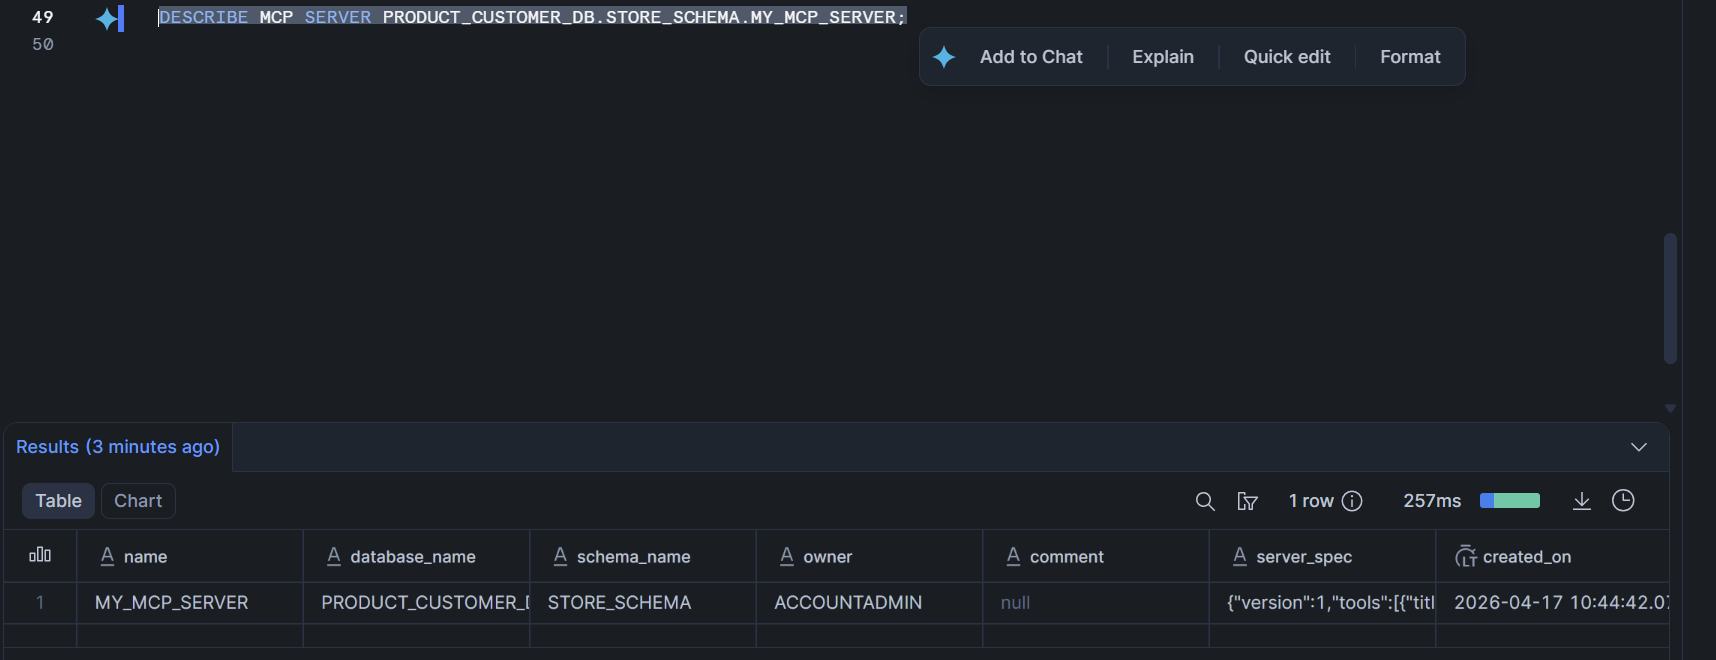The width and height of the screenshot is (1716, 660).
Task: Collapse the results panel with chevron
Action: pos(1639,447)
